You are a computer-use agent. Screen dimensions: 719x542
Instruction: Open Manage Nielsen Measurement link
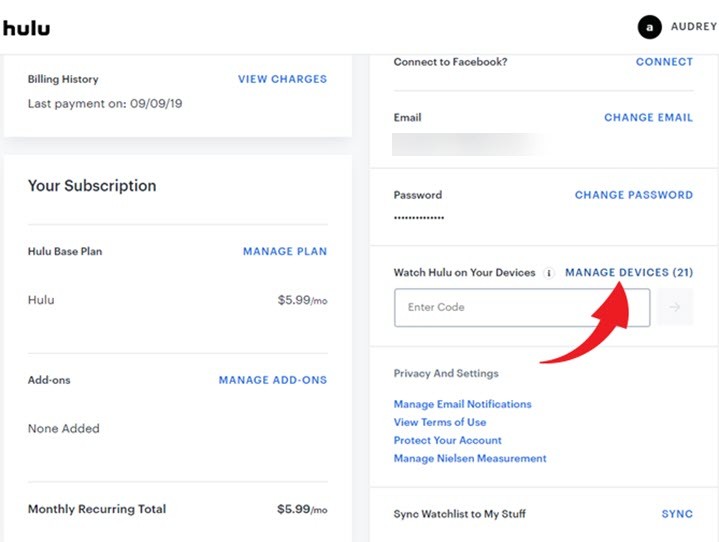click(470, 458)
